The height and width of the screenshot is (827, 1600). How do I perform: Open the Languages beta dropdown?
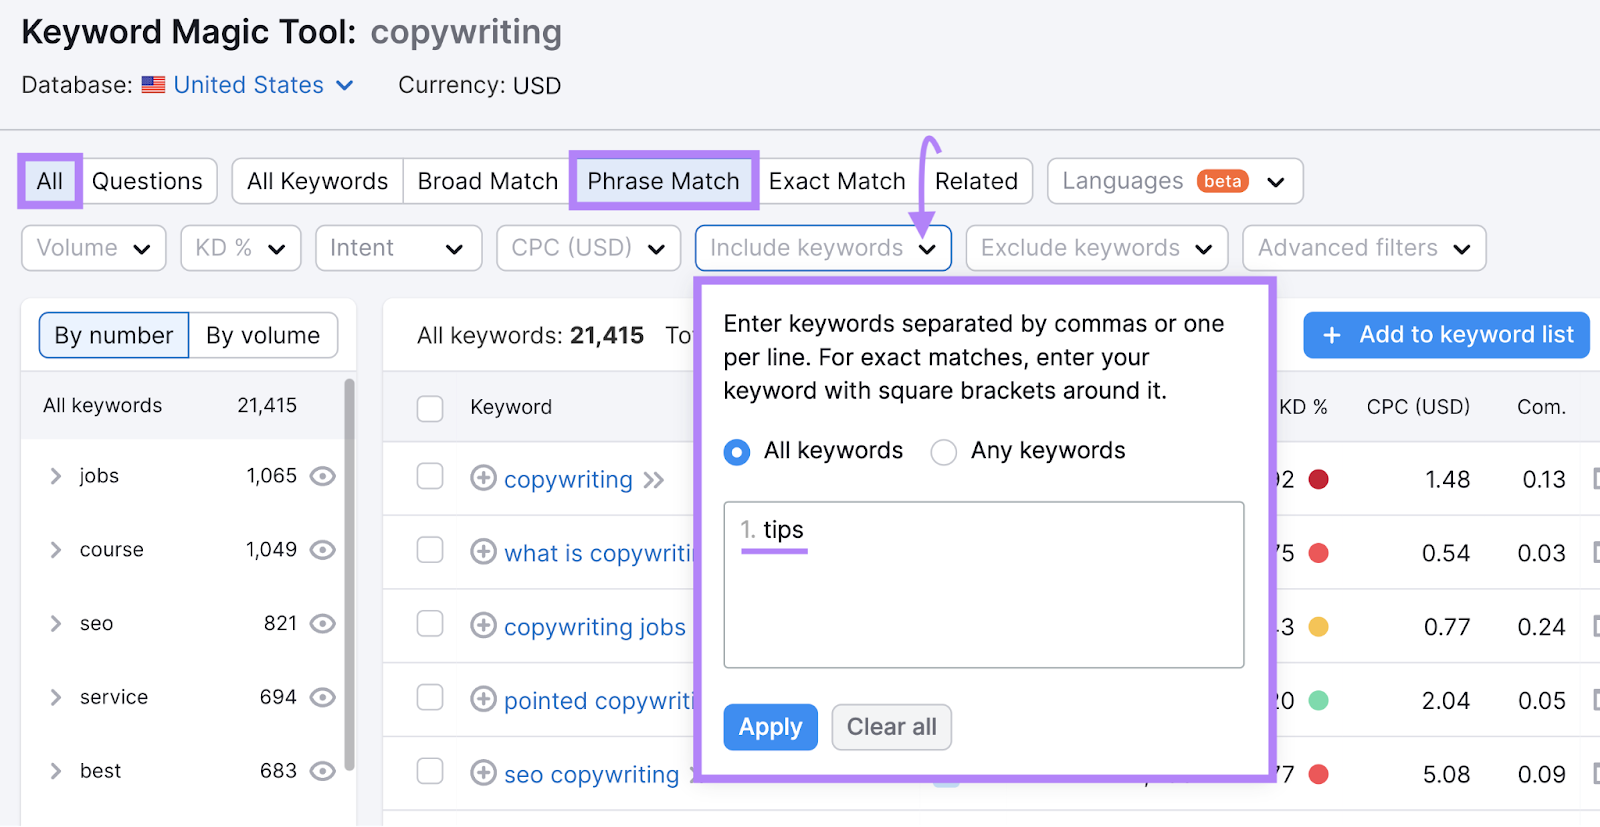click(1175, 181)
